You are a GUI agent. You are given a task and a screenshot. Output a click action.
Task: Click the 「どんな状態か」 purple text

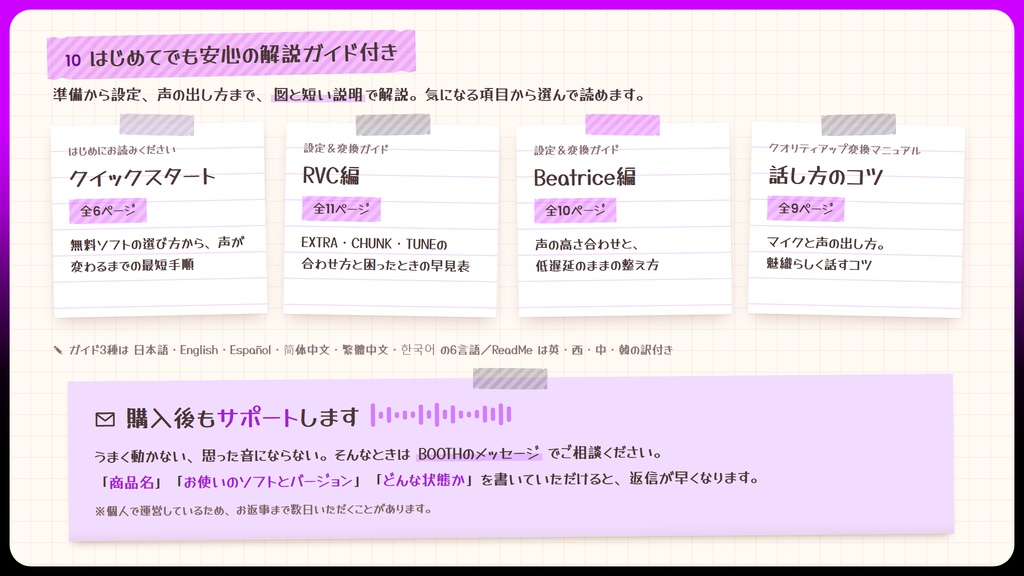(x=422, y=480)
